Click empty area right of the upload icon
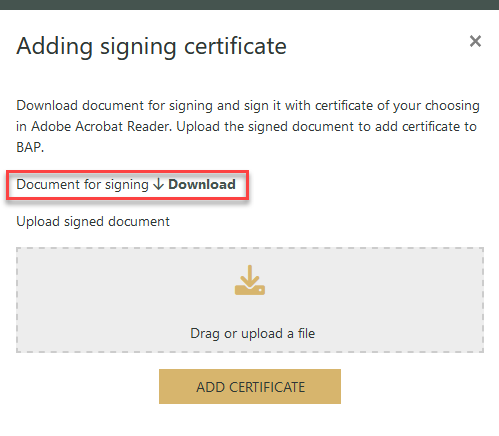499x436 pixels. tap(373, 280)
